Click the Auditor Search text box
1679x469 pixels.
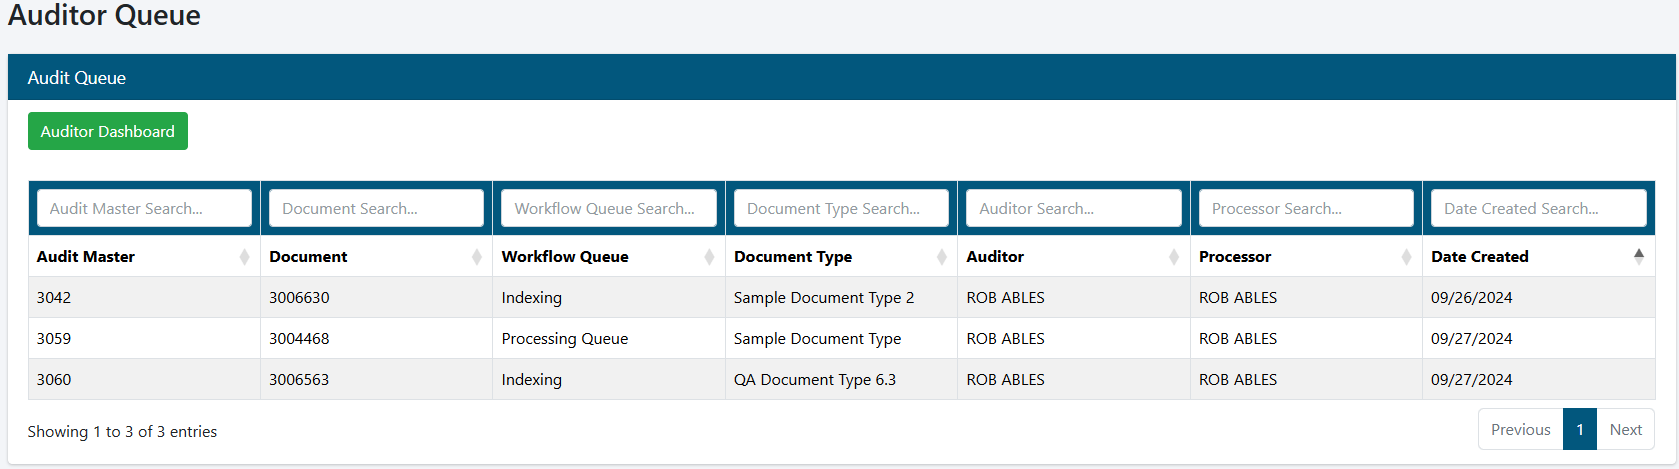1073,208
